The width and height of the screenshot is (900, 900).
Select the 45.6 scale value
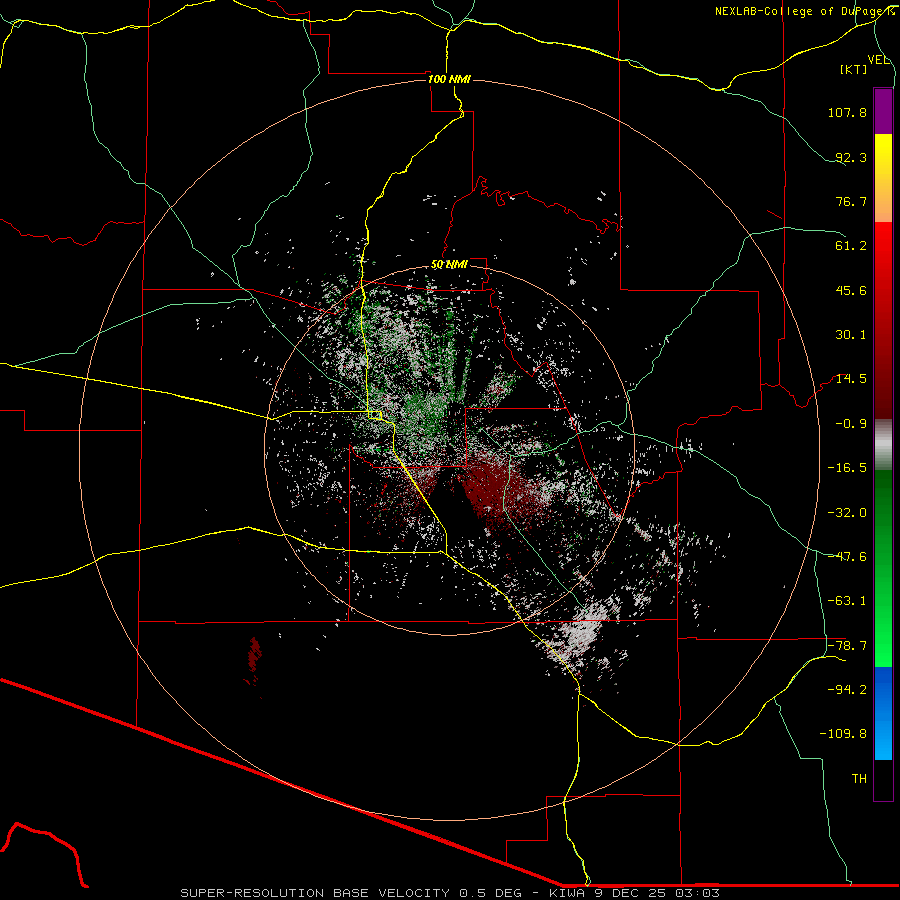(x=851, y=290)
